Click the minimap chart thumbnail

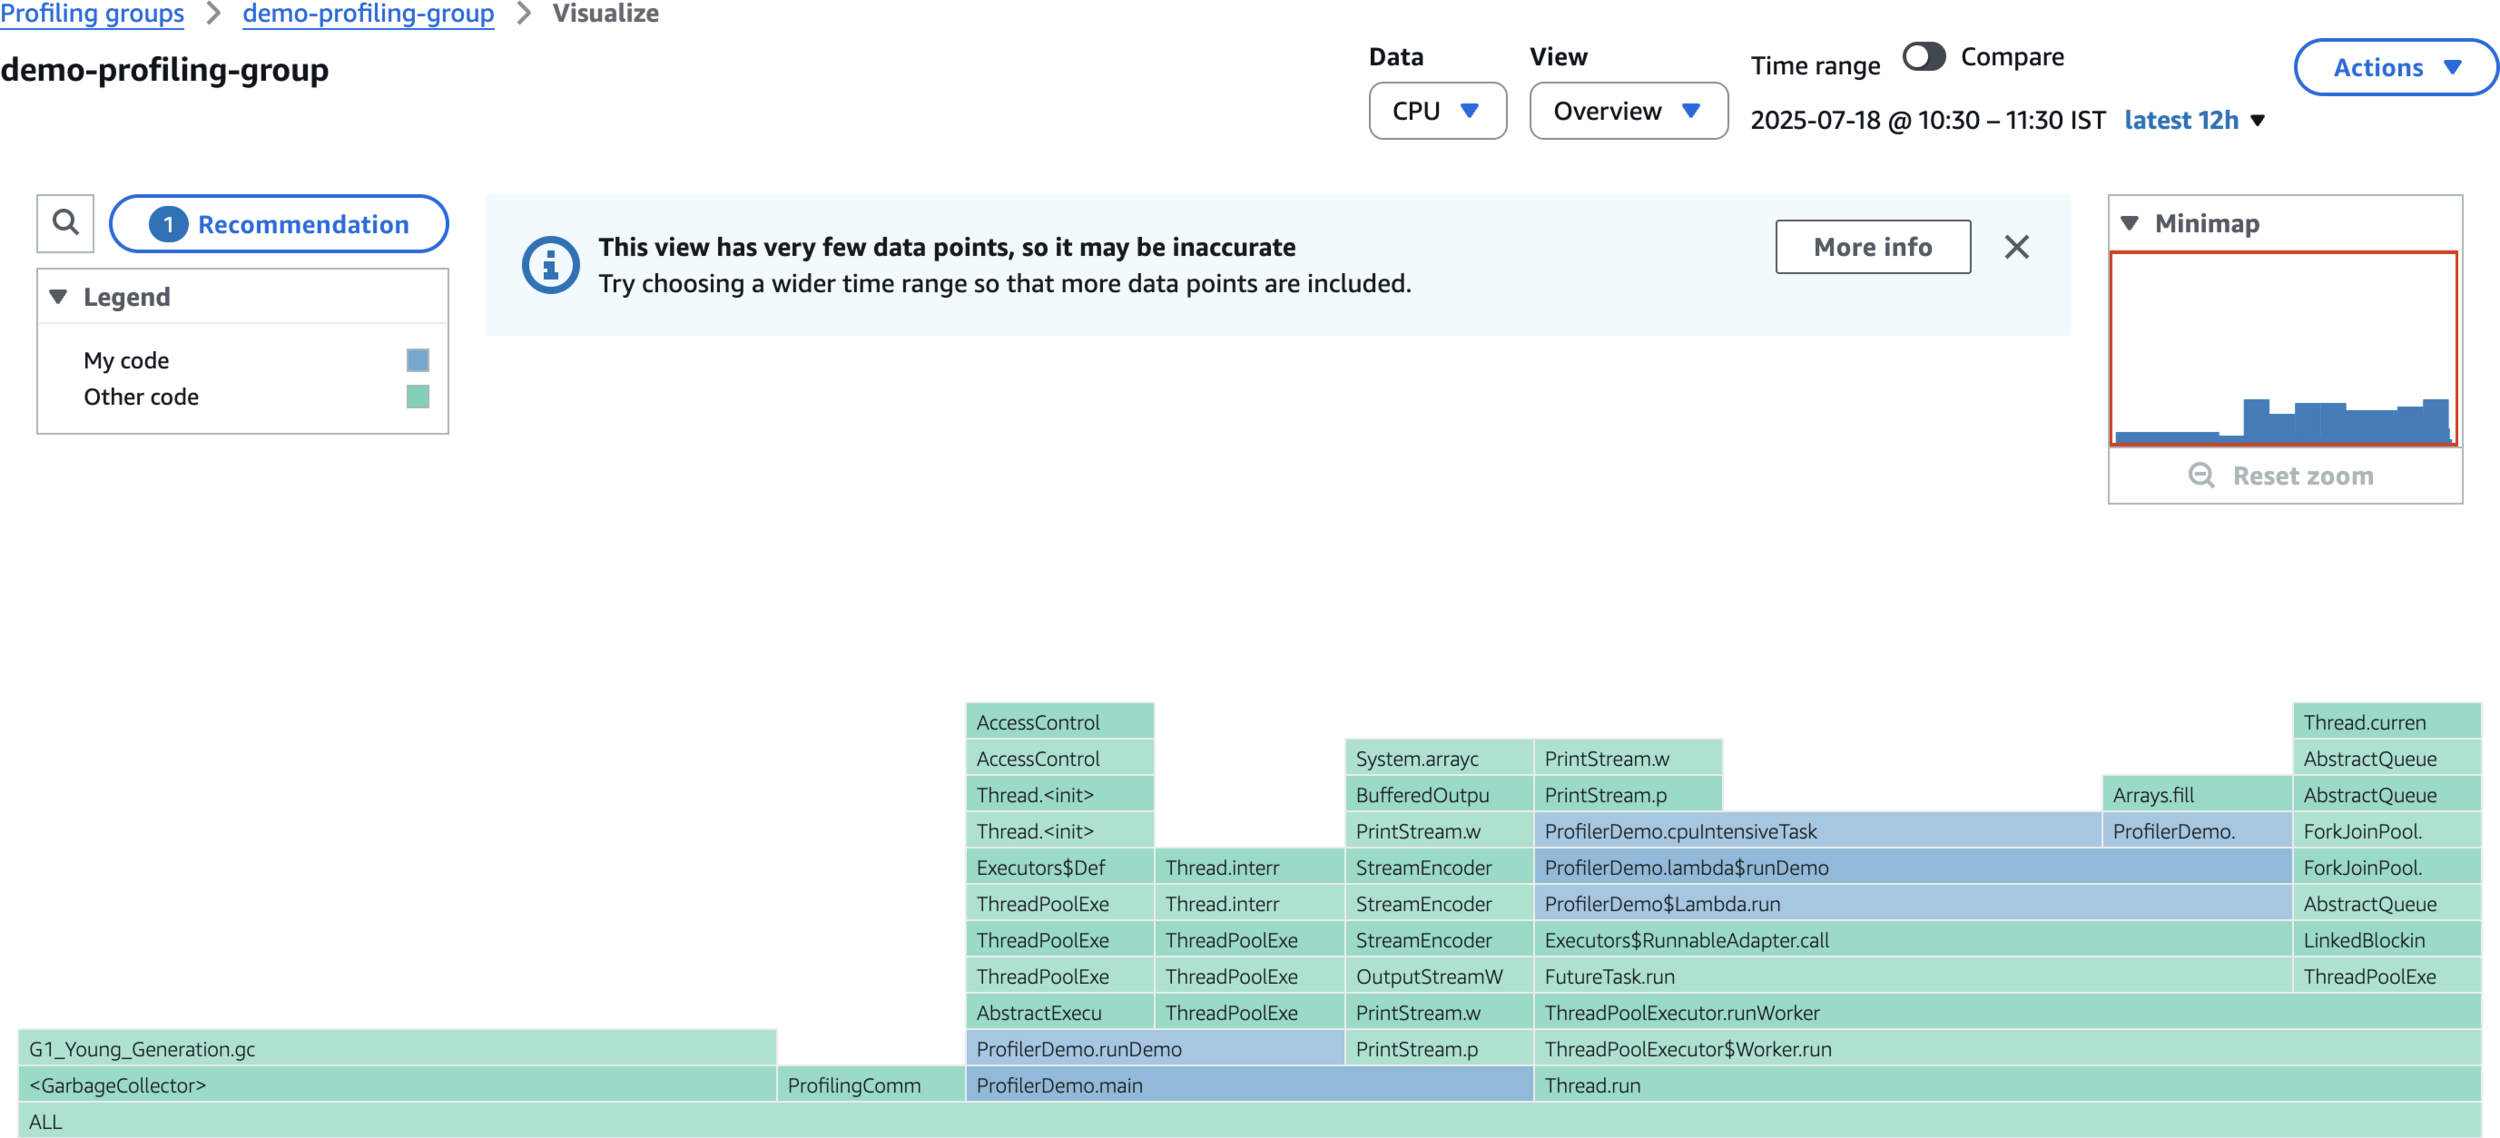pyautogui.click(x=2283, y=348)
